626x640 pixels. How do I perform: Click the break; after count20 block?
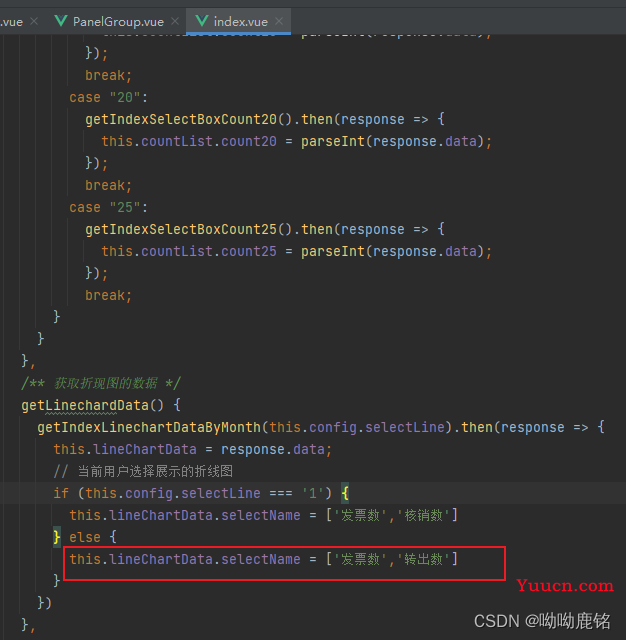[x=109, y=186]
